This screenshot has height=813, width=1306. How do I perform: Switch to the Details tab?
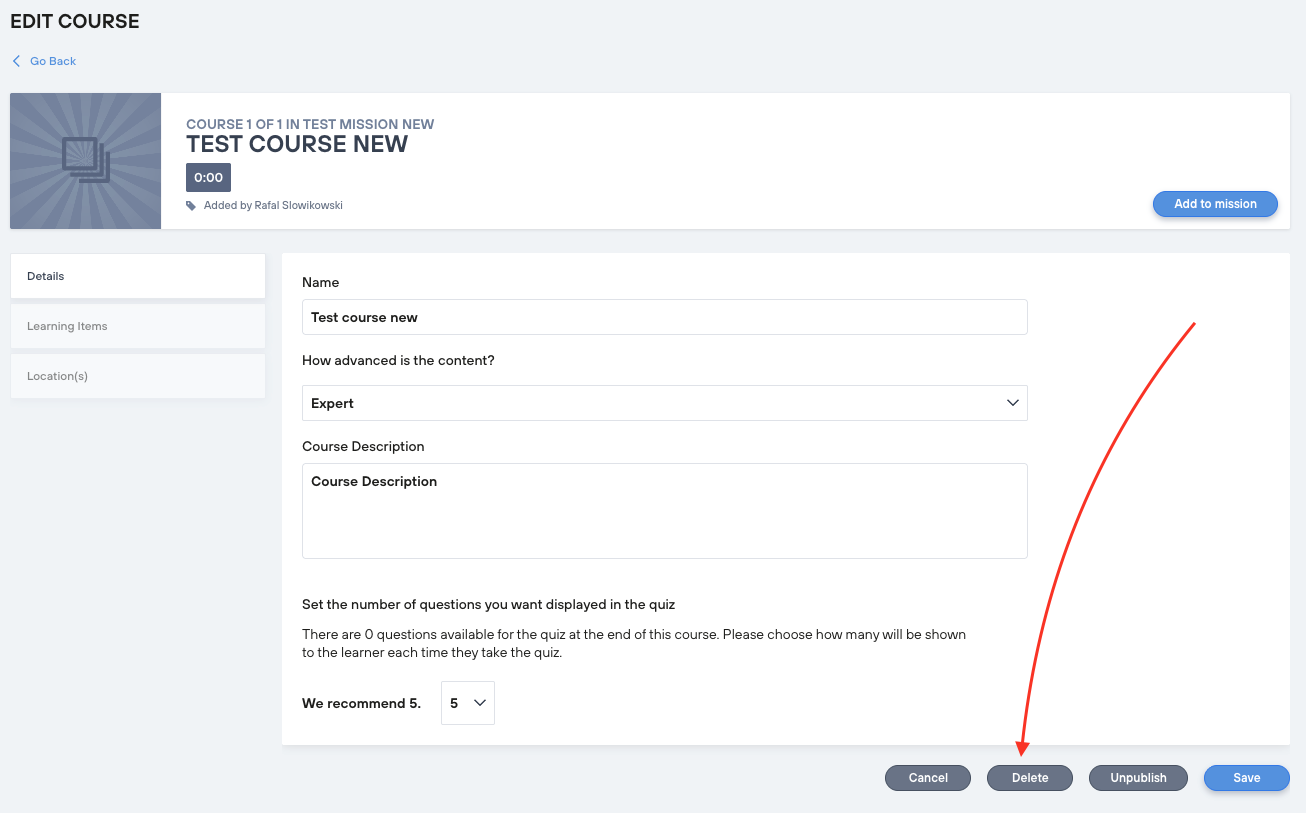[x=138, y=276]
